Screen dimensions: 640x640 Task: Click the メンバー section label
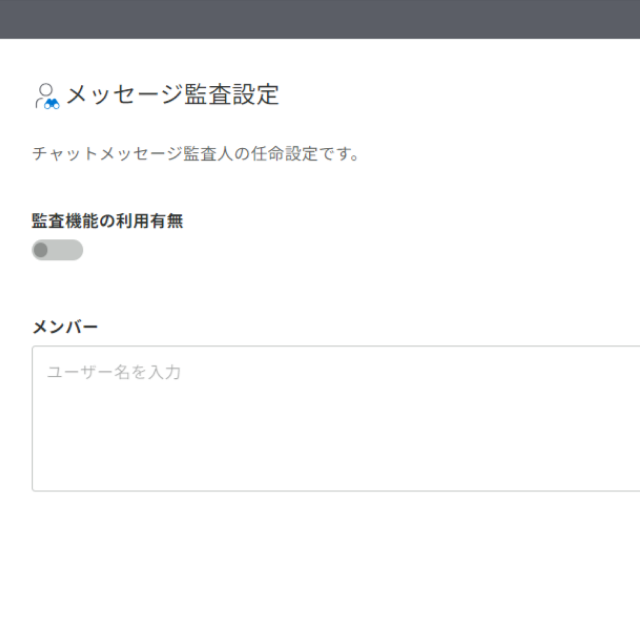coord(65,327)
